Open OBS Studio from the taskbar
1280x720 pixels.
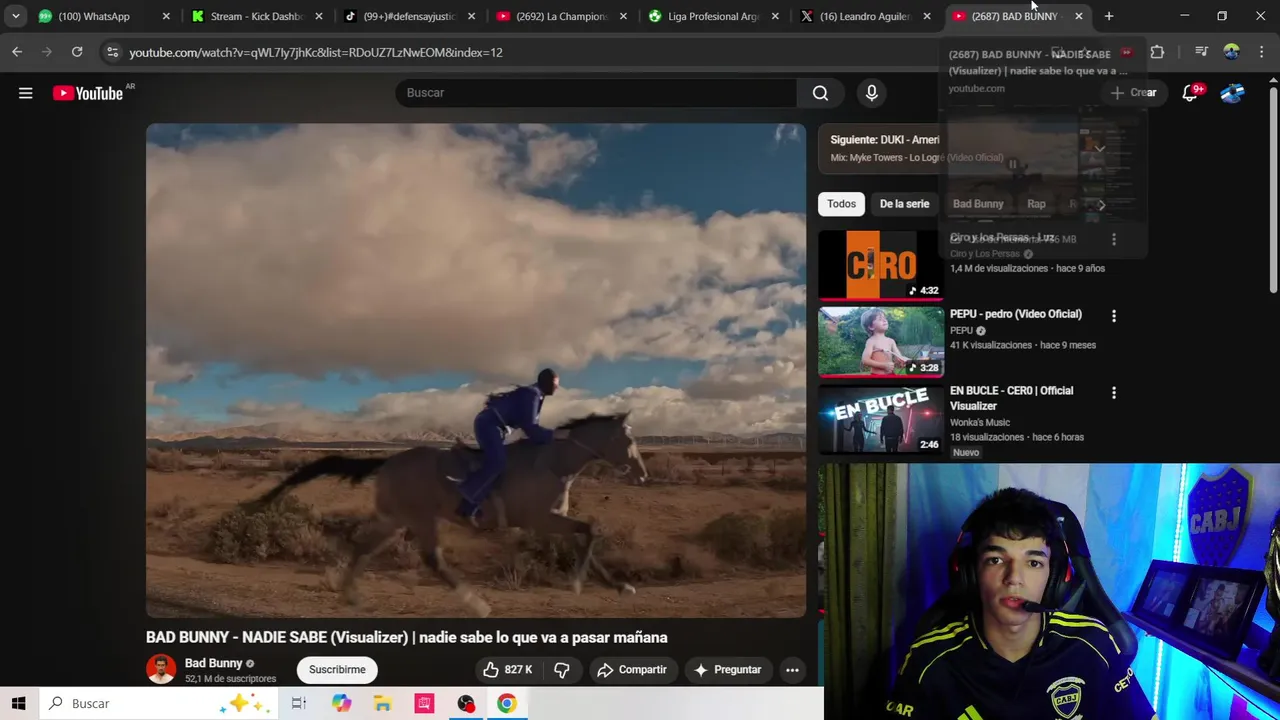(x=466, y=703)
